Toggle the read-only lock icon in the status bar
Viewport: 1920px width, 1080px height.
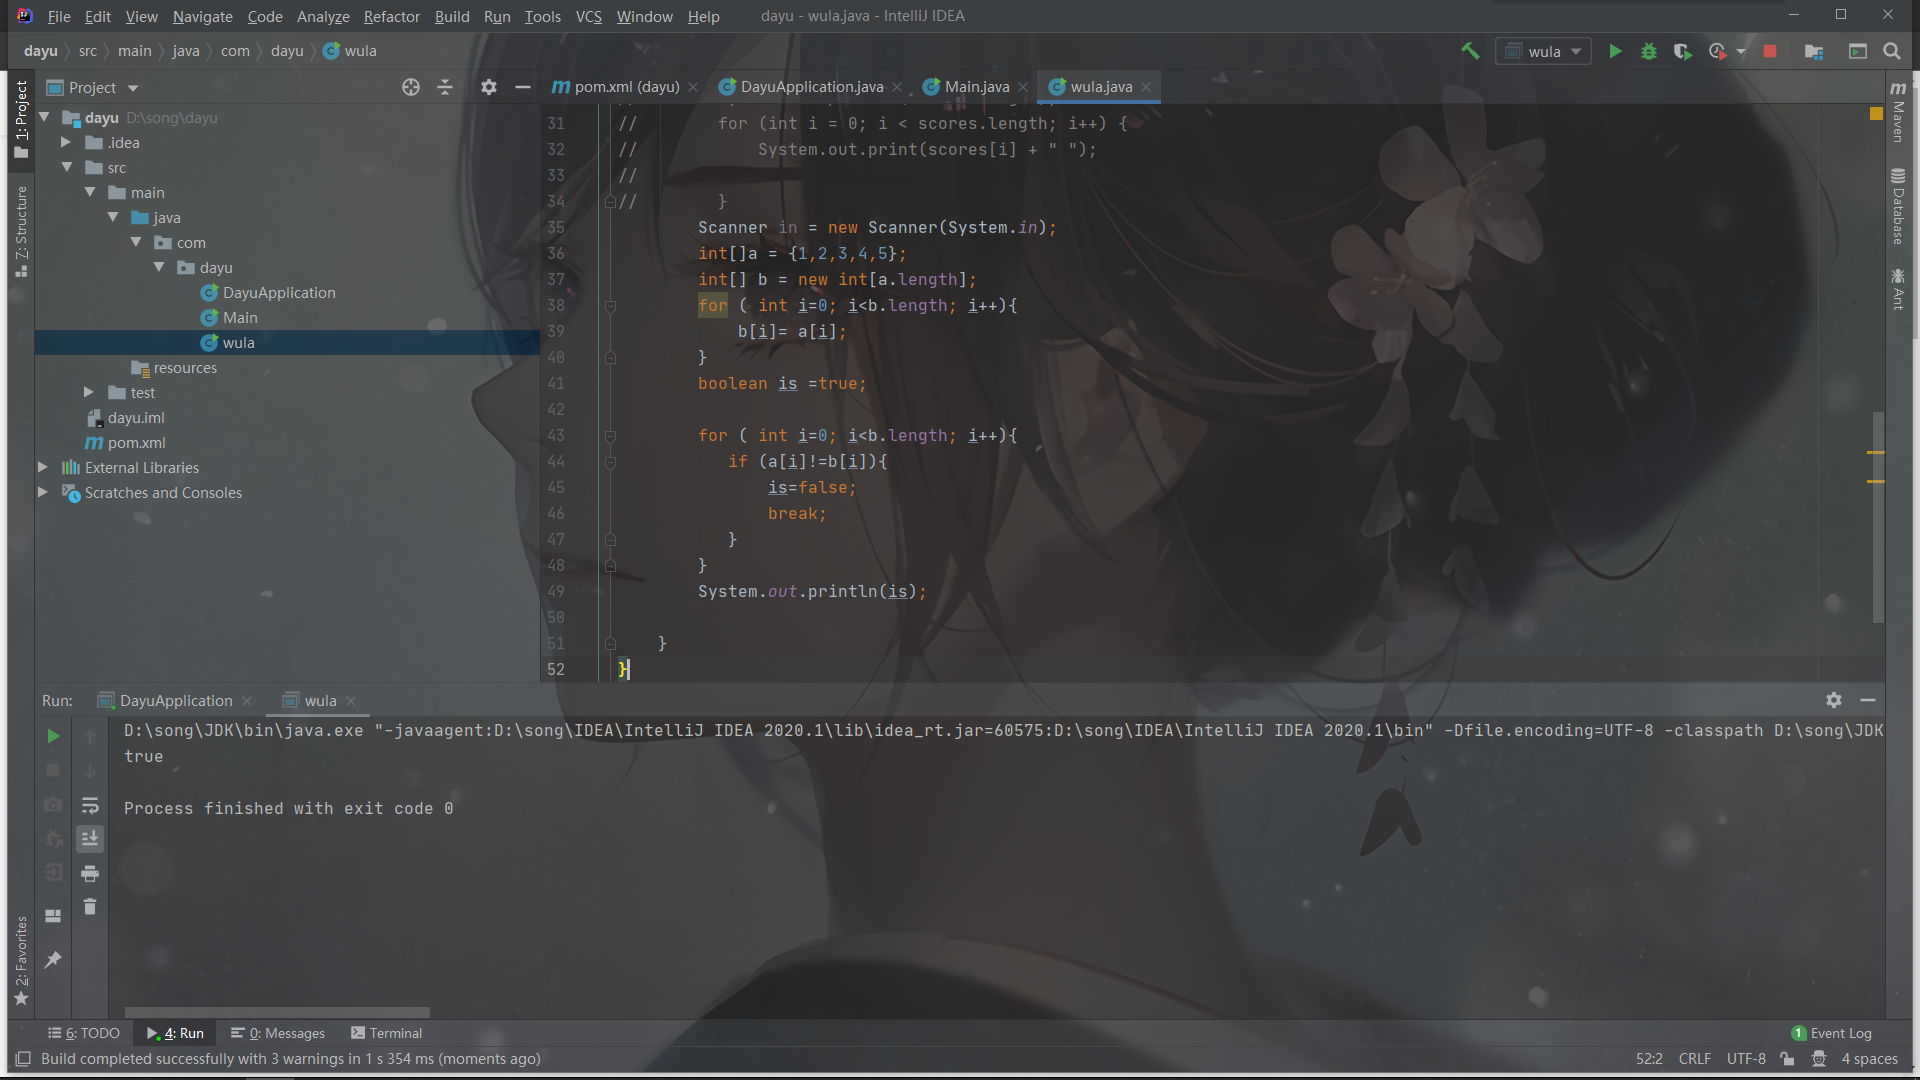[x=1787, y=1059]
